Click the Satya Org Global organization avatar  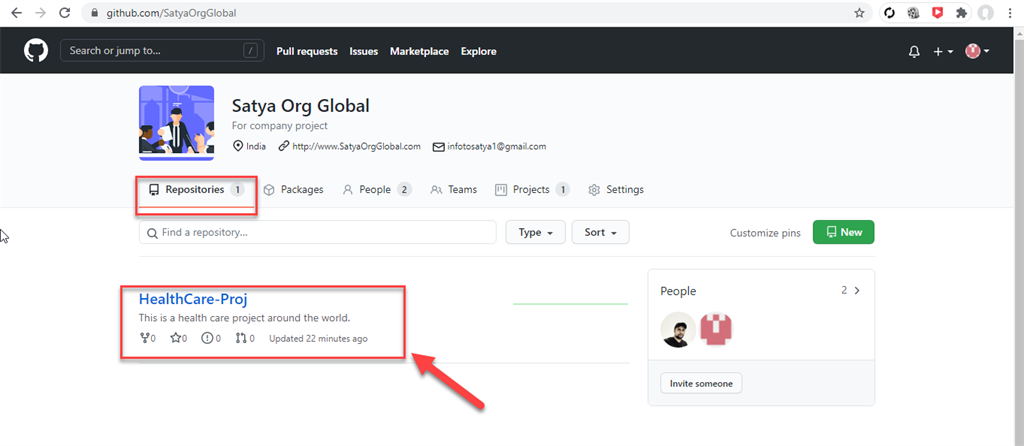176,123
